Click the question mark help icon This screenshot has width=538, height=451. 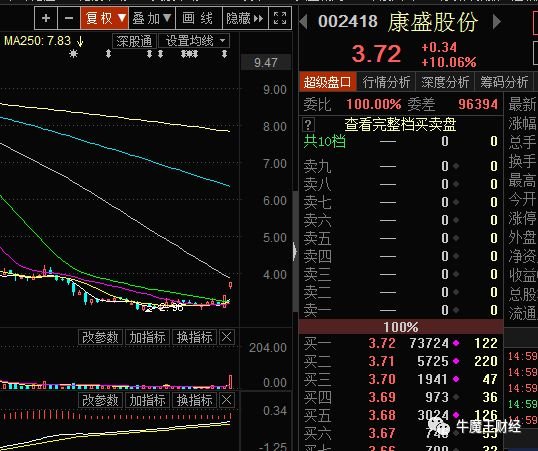pos(308,125)
